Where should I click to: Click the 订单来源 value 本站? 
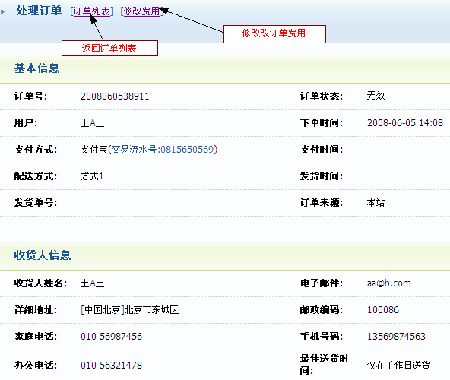[x=376, y=203]
